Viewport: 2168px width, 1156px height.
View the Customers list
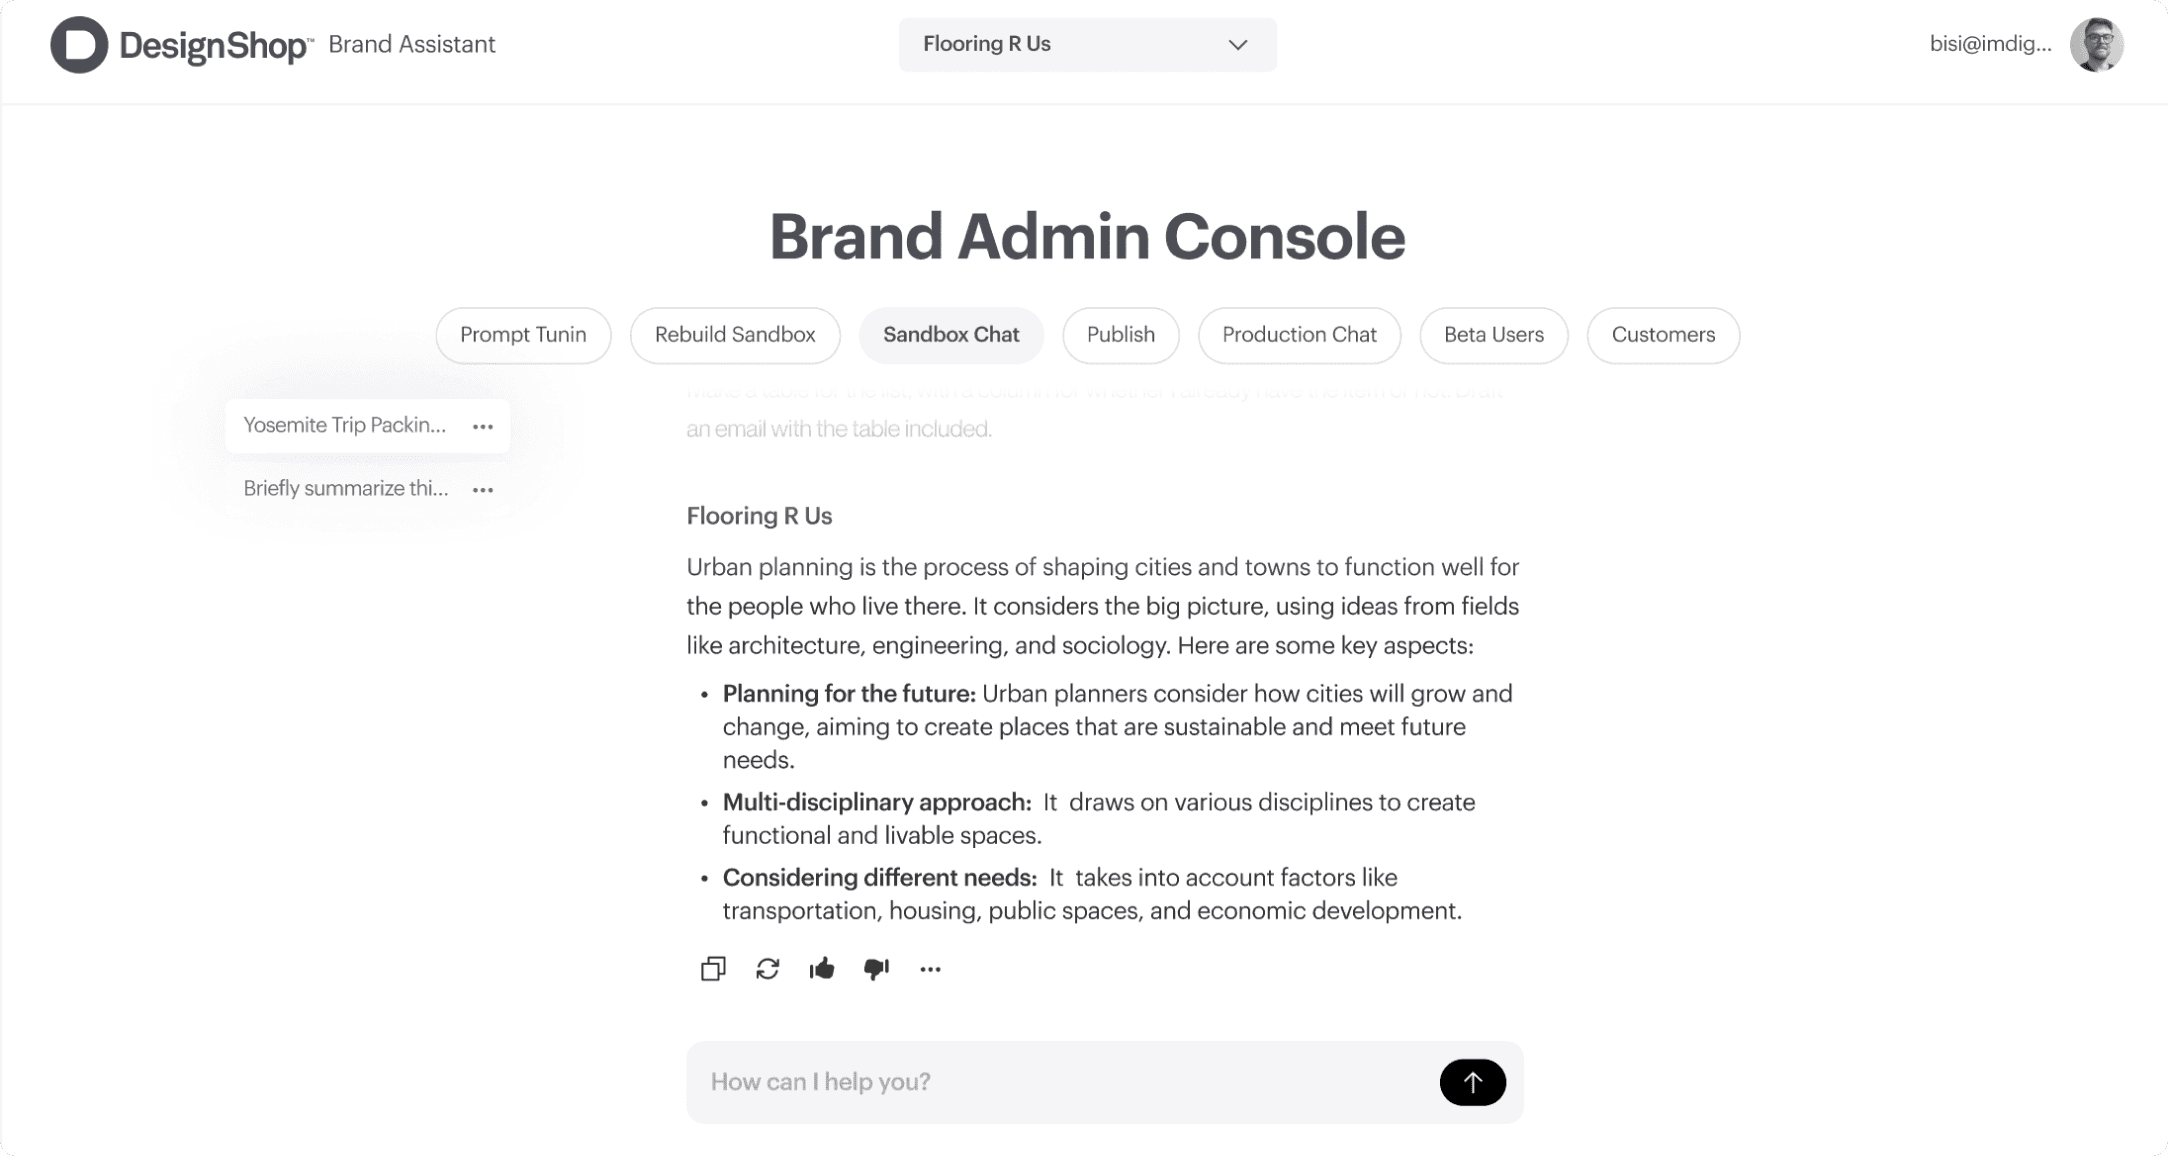click(x=1662, y=335)
